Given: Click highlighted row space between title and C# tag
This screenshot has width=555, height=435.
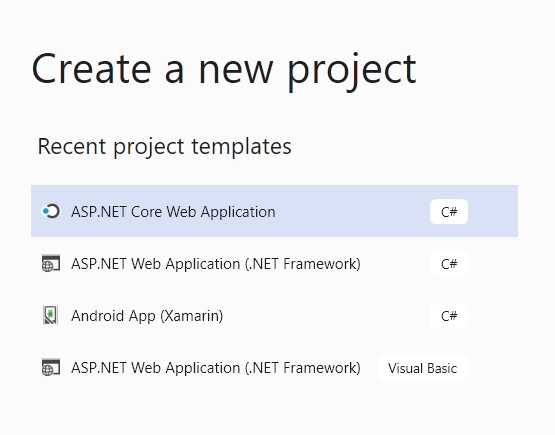Looking at the screenshot, I should (x=353, y=211).
